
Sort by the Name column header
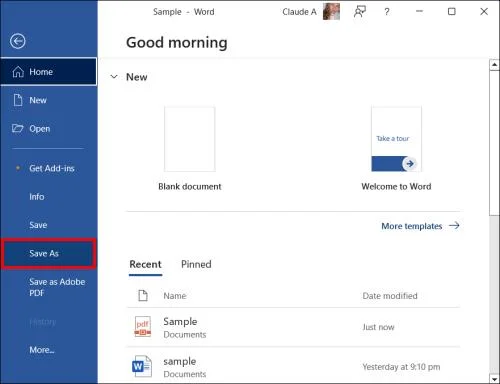point(175,296)
